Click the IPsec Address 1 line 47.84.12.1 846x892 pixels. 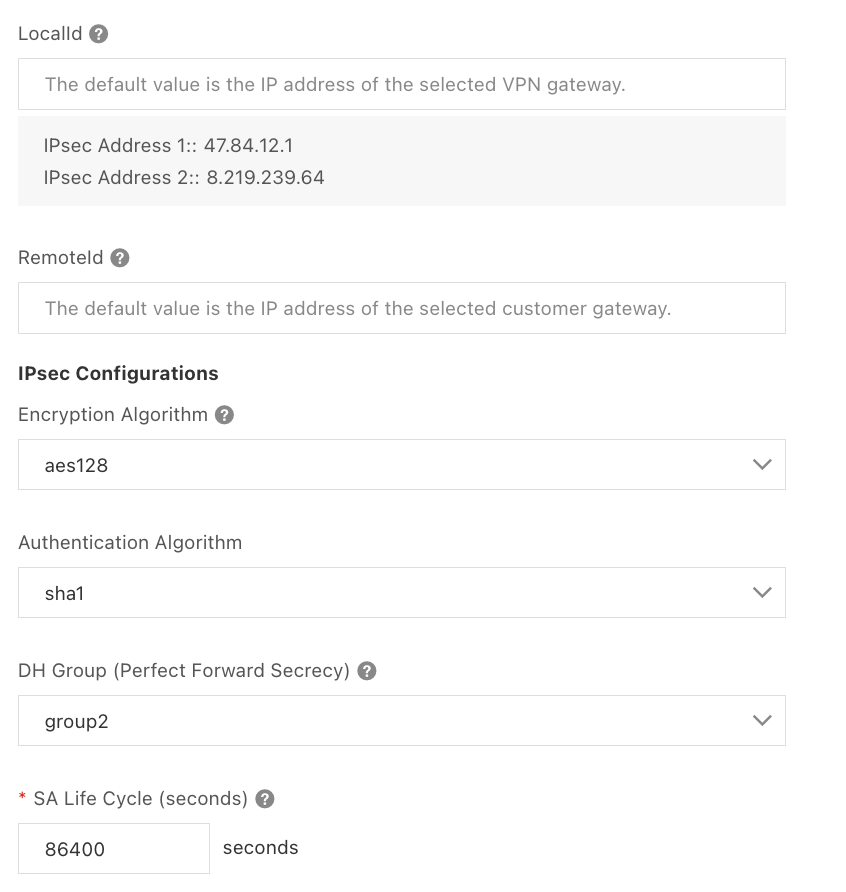pyautogui.click(x=168, y=146)
